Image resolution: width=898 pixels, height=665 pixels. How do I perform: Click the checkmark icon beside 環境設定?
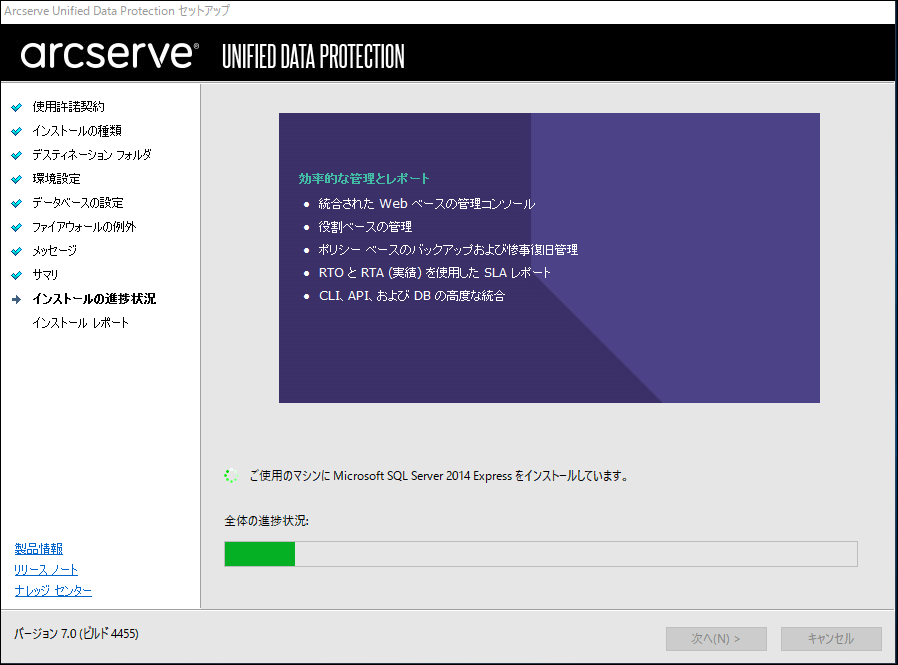17,179
